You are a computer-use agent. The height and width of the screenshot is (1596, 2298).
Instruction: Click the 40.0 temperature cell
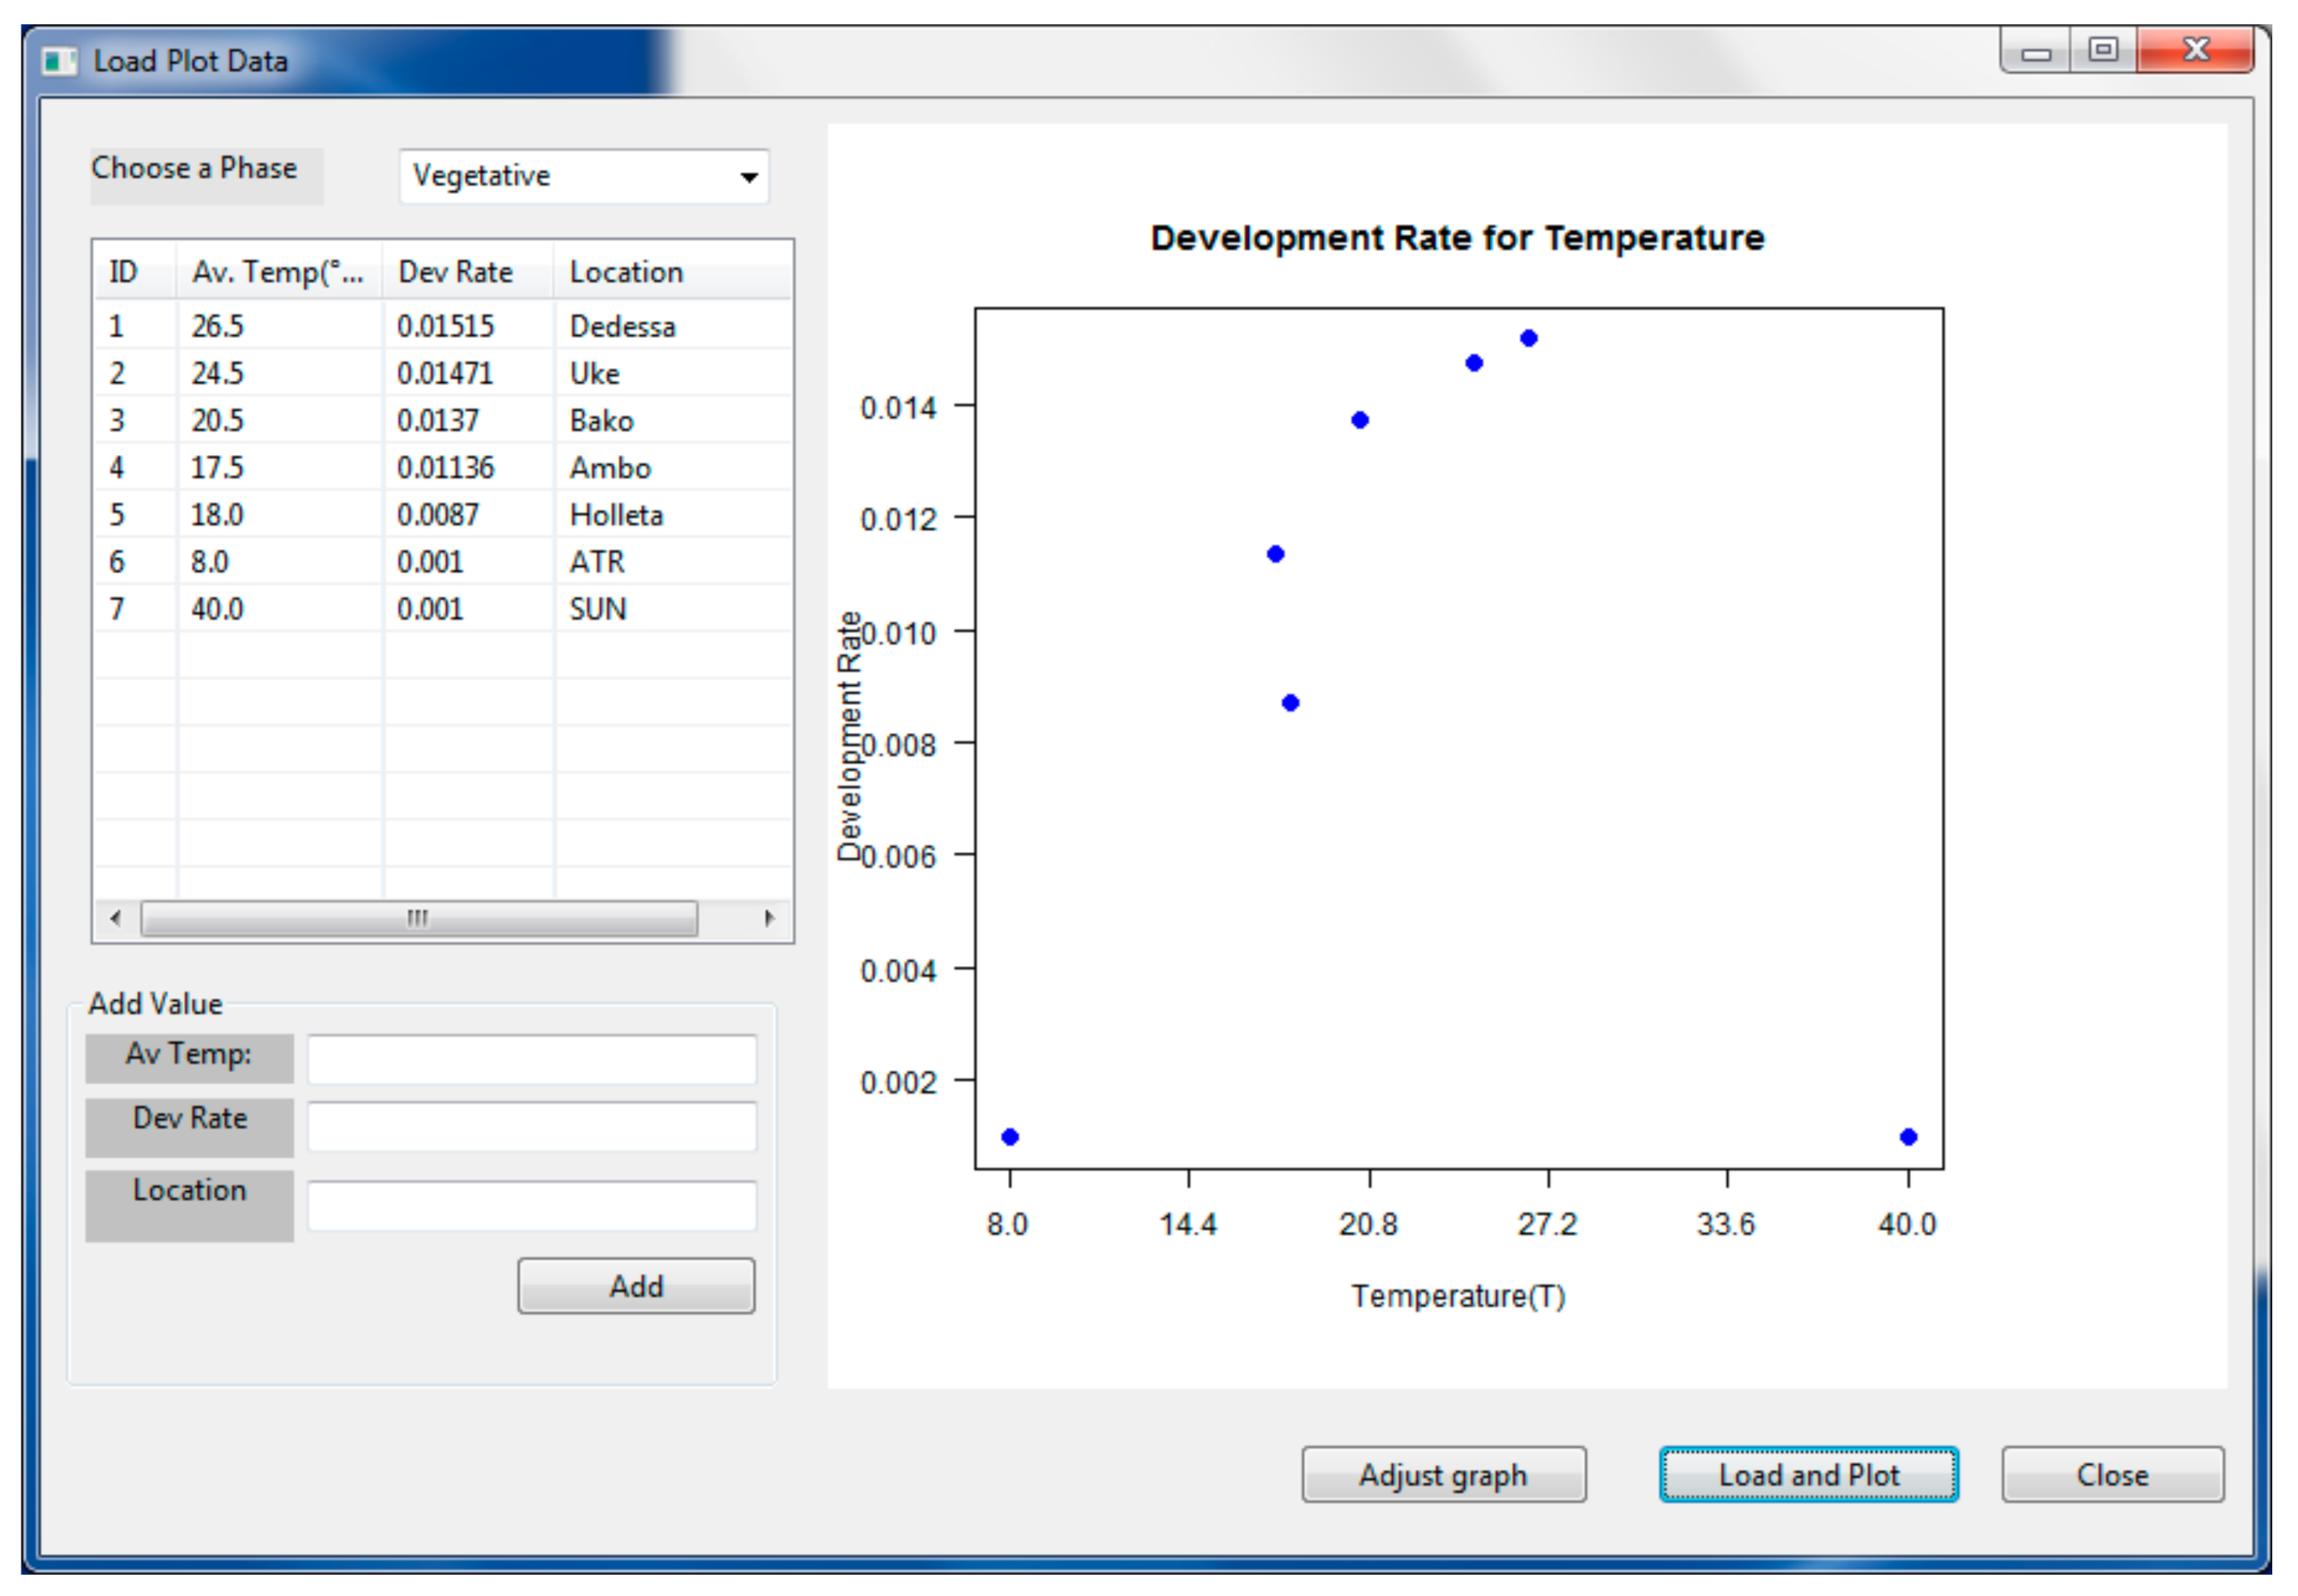coord(217,608)
